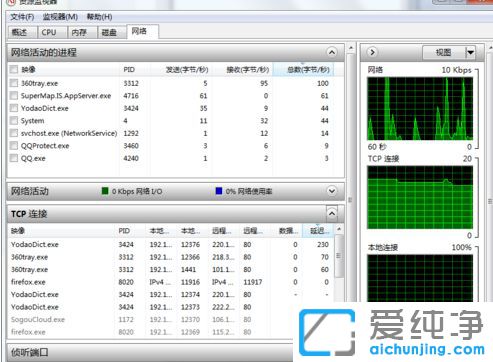
Task: Switch to the CPU tab
Action: point(51,32)
